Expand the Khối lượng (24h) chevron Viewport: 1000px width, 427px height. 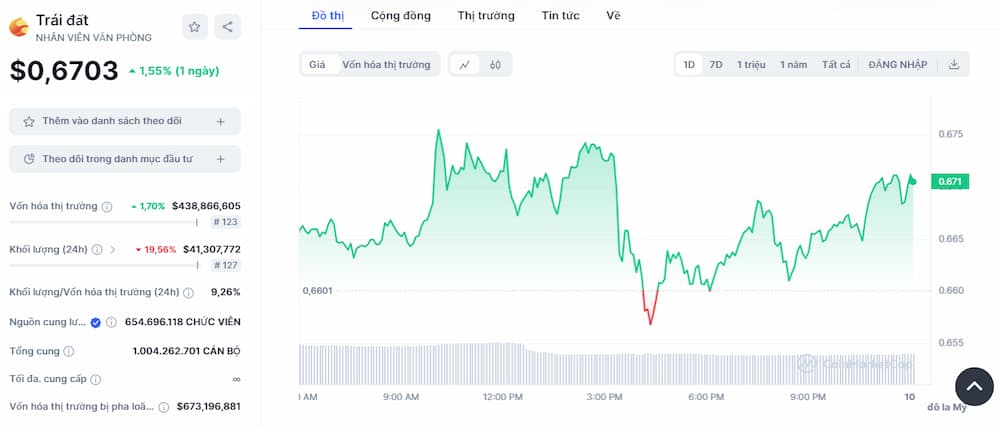[x=113, y=249]
